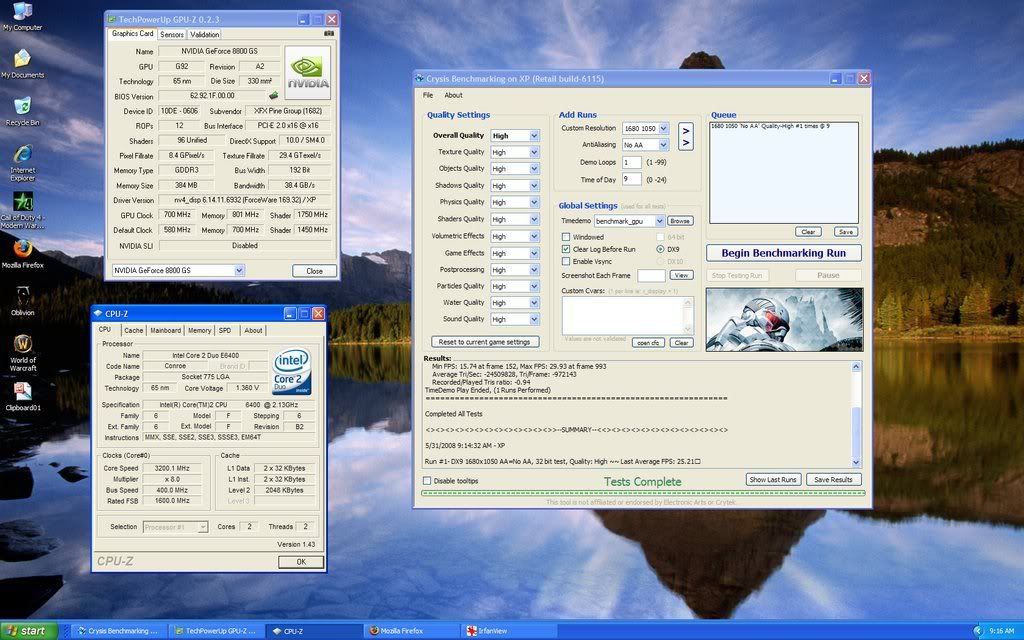Launch Mozilla Firefox desktop shortcut
Screen dimensions: 1024x640
coord(23,254)
